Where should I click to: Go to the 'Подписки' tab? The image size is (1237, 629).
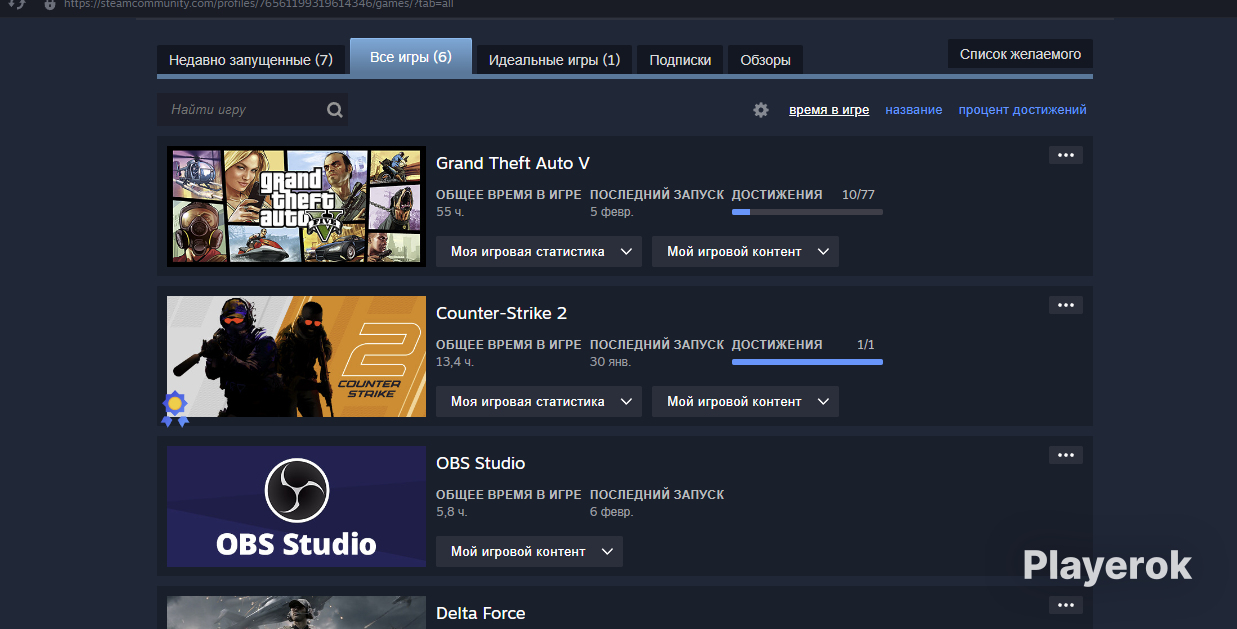[x=680, y=60]
